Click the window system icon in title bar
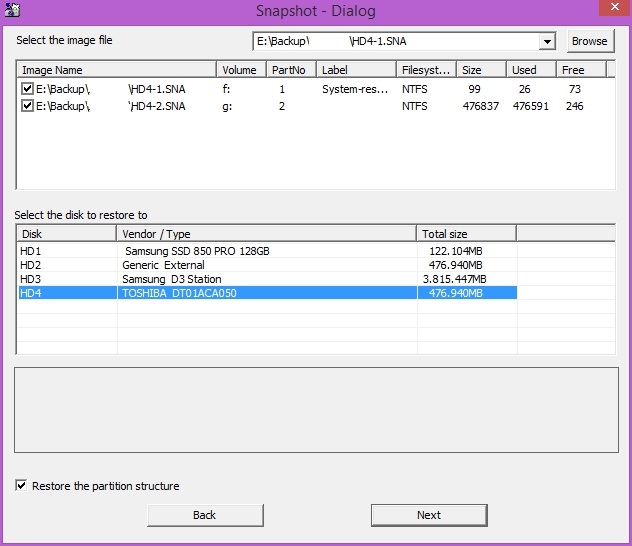 pos(11,10)
